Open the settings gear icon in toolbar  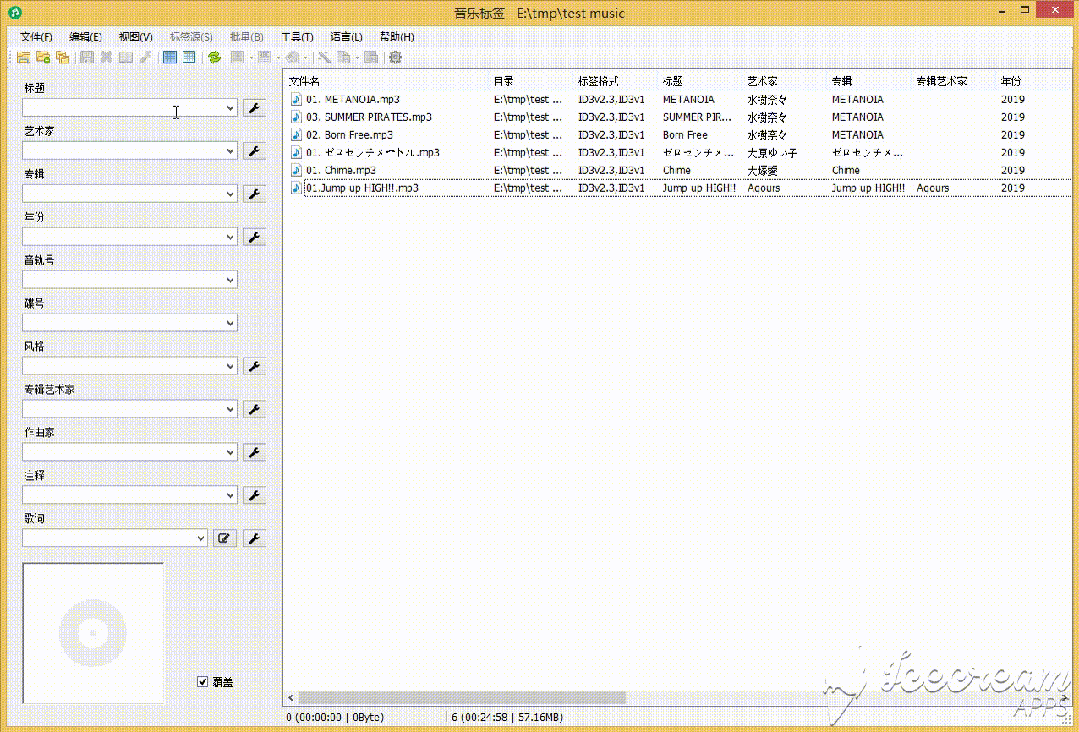coord(395,57)
